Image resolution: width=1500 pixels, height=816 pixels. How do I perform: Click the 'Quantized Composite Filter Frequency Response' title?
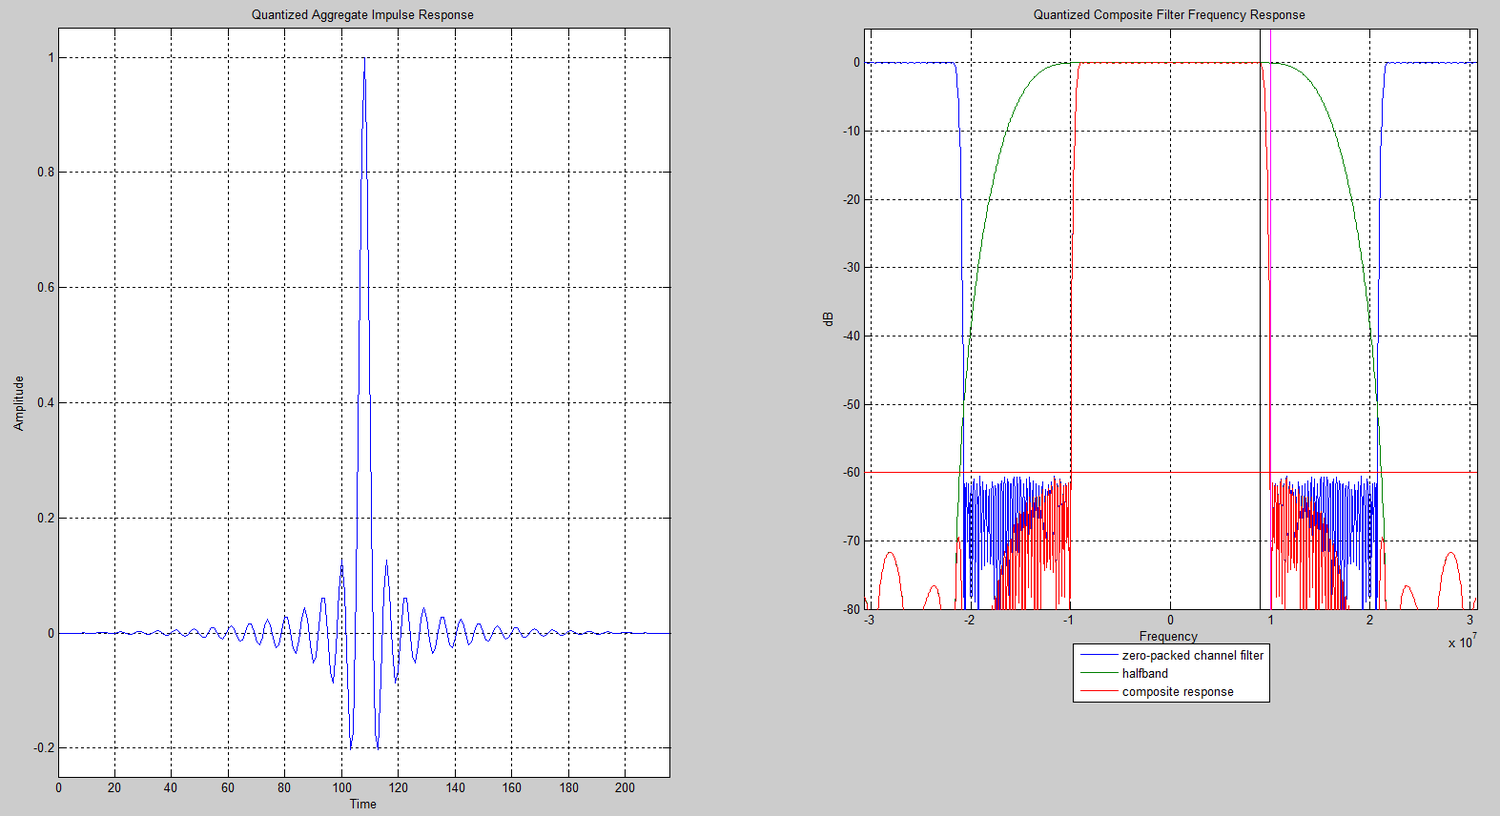[x=1169, y=15]
